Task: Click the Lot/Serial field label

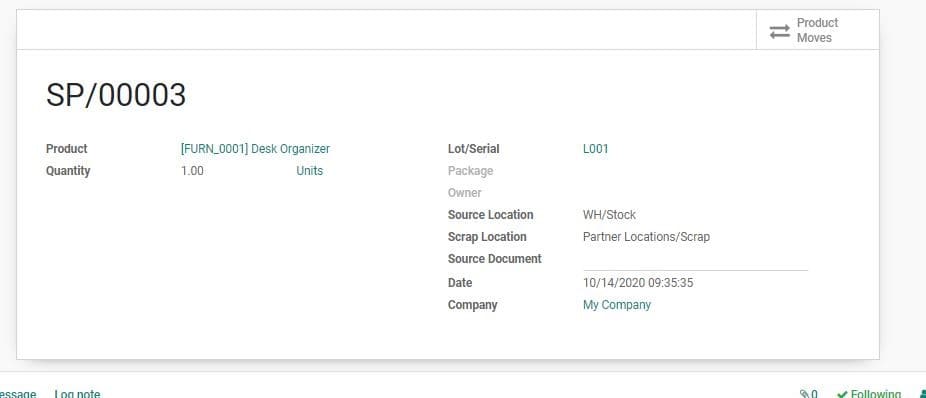Action: [x=473, y=149]
